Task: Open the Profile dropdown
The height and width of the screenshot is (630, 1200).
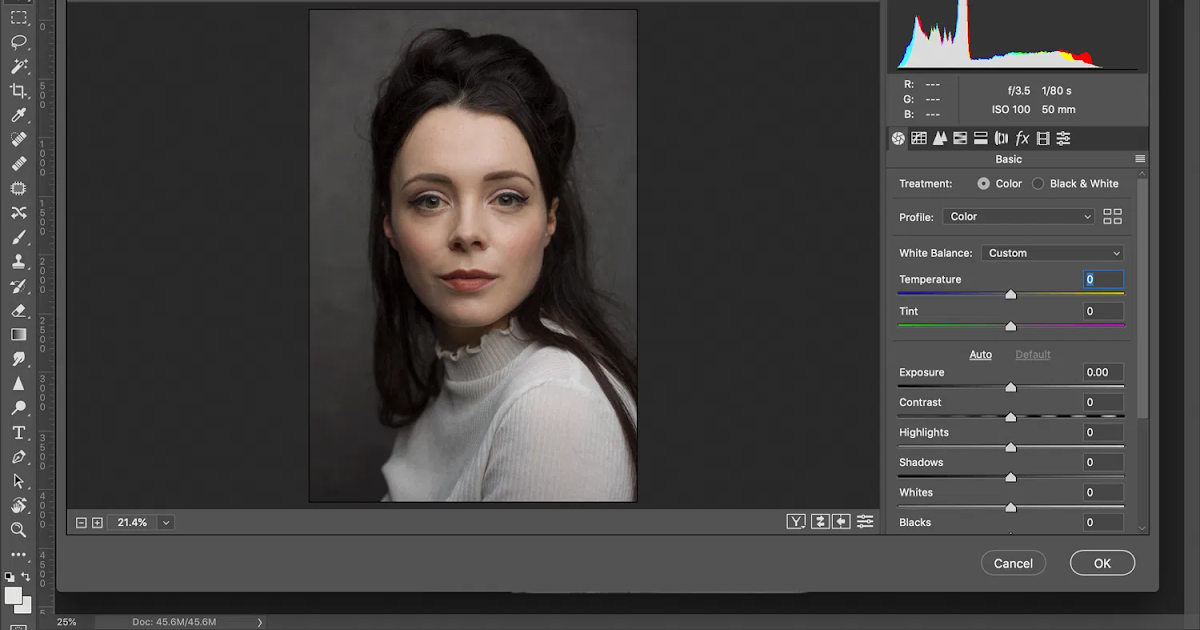Action: coord(1019,216)
